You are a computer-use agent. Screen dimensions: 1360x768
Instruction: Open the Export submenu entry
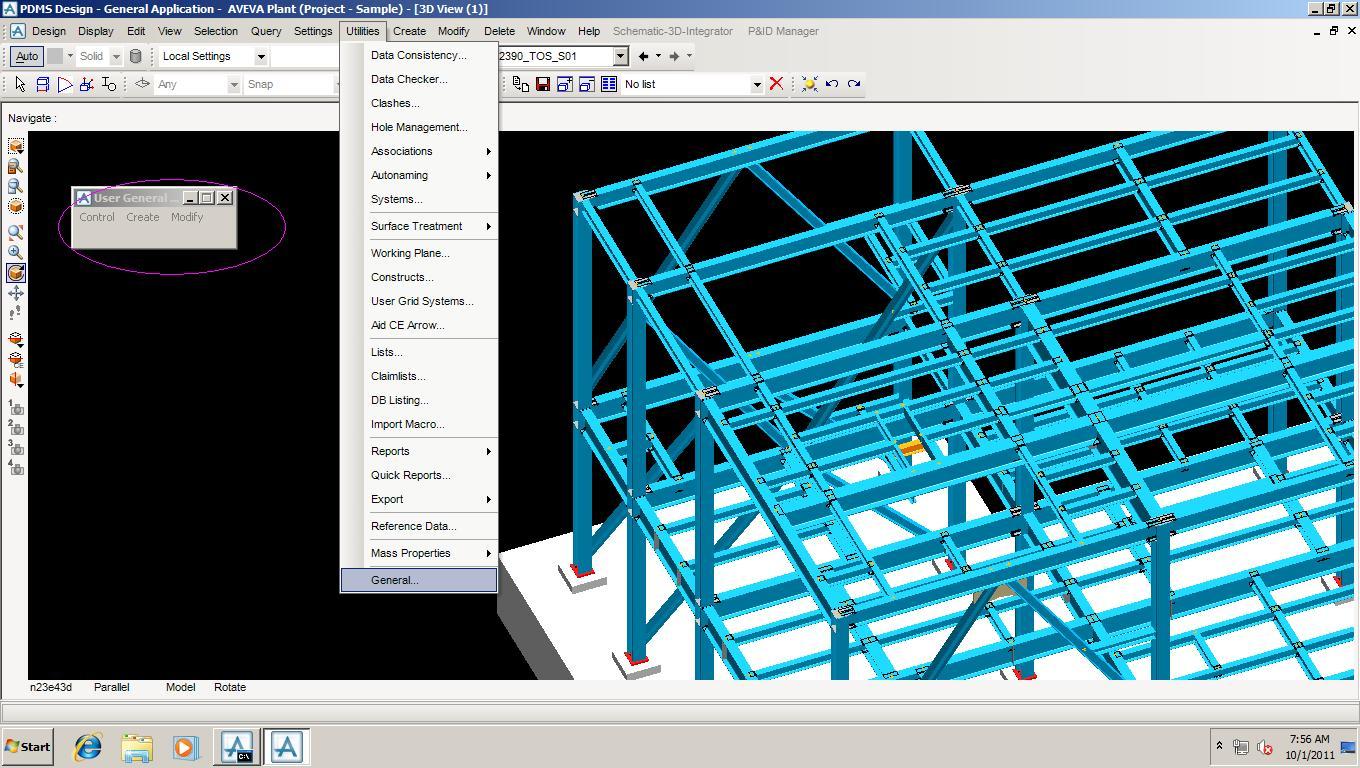(x=419, y=499)
